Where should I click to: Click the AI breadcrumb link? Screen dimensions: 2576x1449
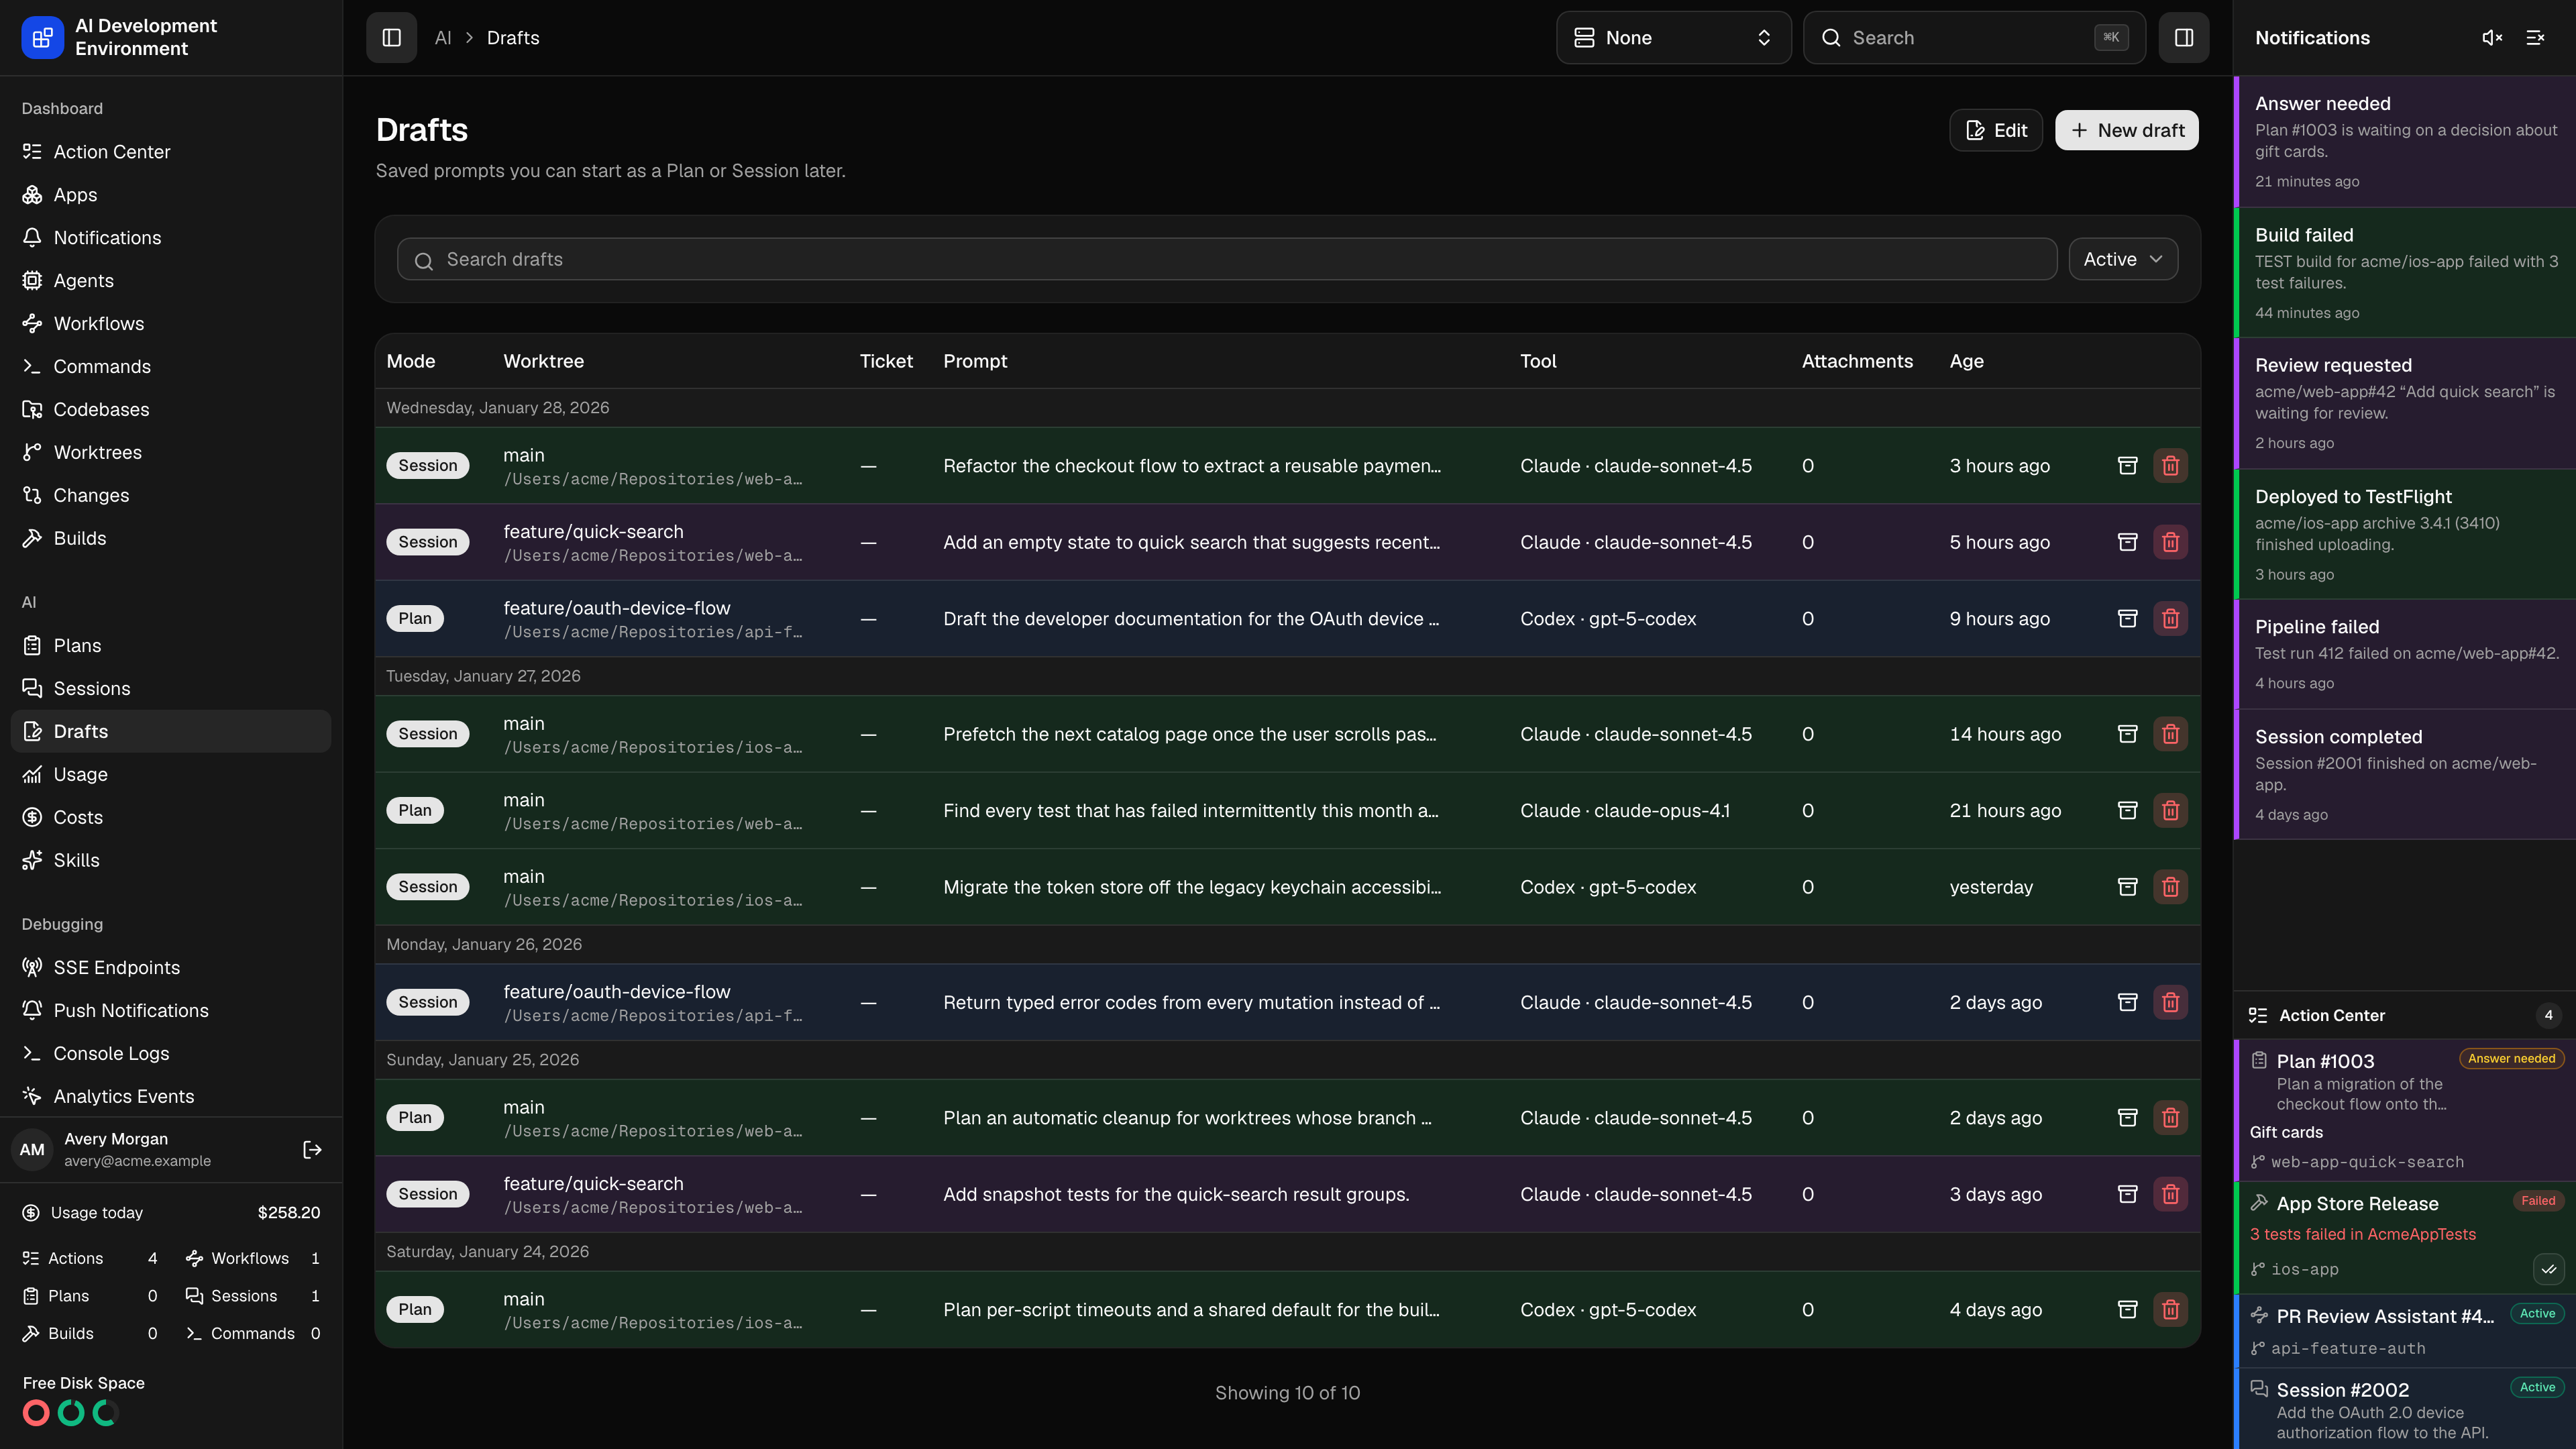(x=443, y=38)
